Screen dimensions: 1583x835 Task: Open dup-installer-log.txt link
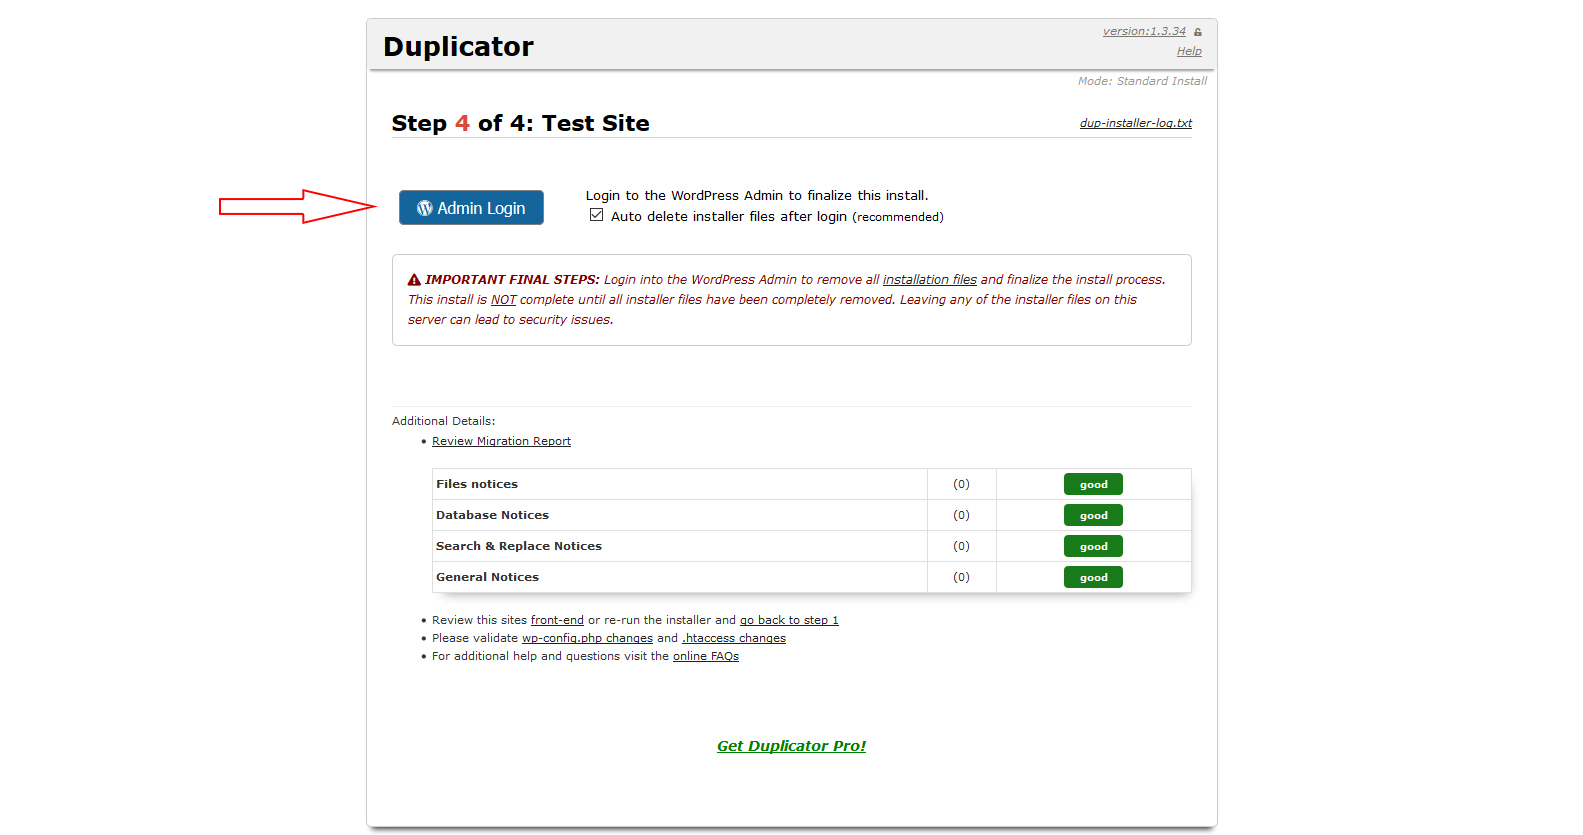point(1136,123)
